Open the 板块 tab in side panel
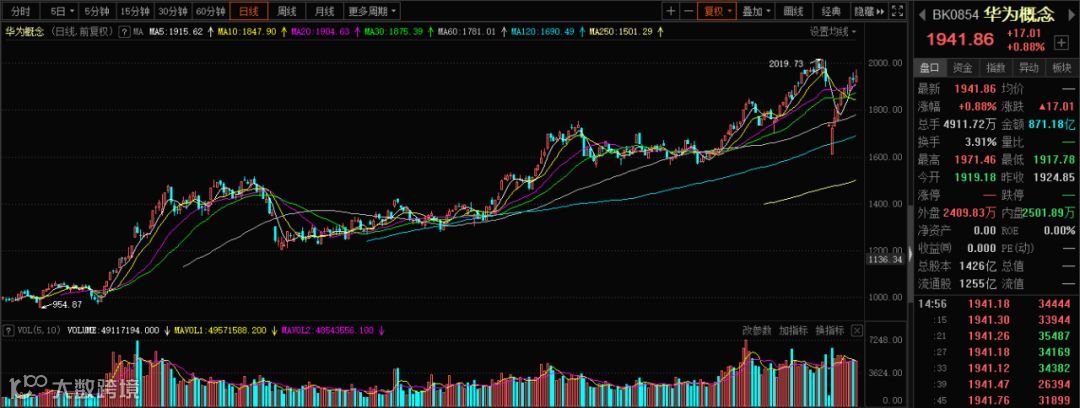The image size is (1080, 408). pos(1061,68)
